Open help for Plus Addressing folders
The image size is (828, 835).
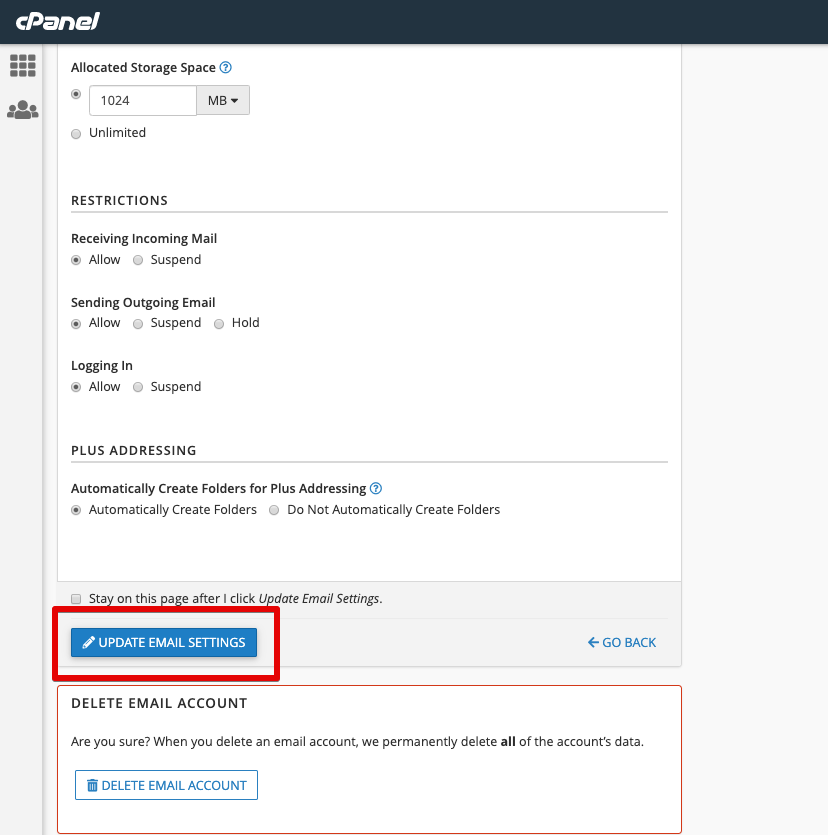[x=375, y=488]
